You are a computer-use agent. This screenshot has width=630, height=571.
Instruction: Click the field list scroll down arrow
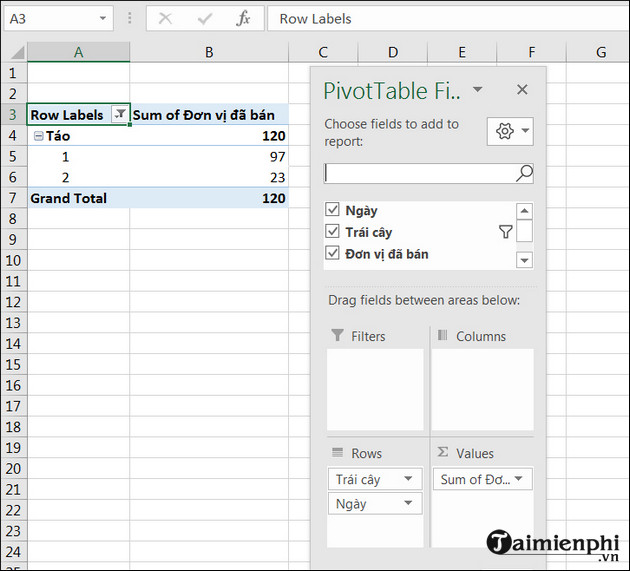click(x=524, y=260)
